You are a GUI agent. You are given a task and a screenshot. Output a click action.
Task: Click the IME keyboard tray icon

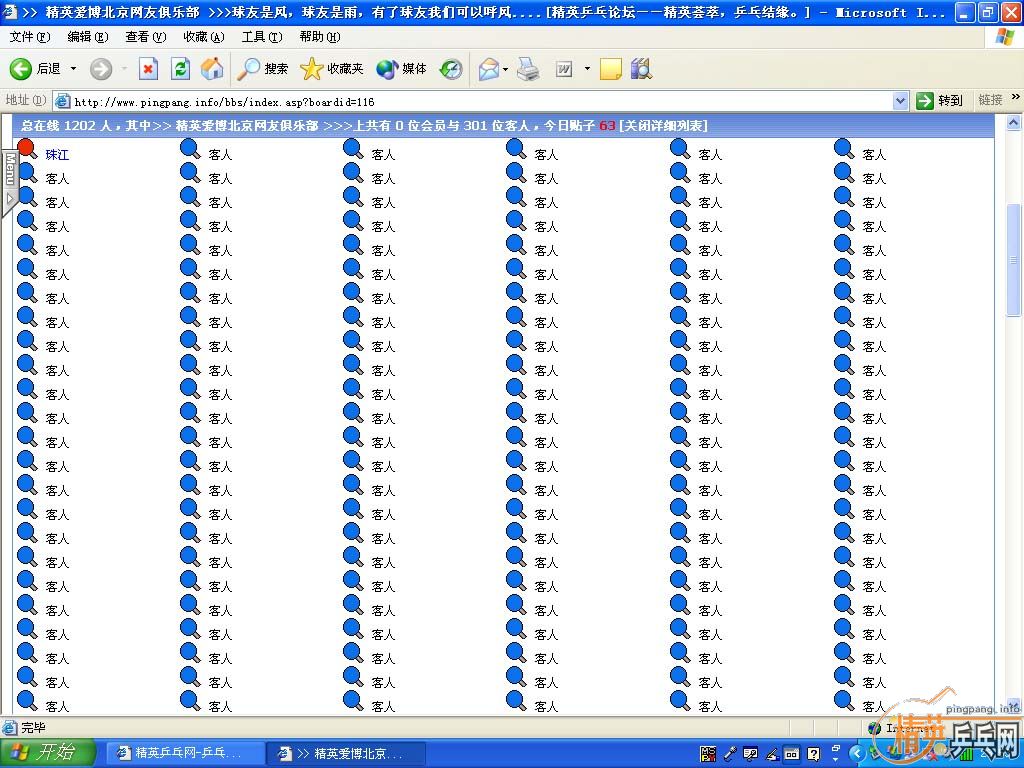tap(792, 754)
